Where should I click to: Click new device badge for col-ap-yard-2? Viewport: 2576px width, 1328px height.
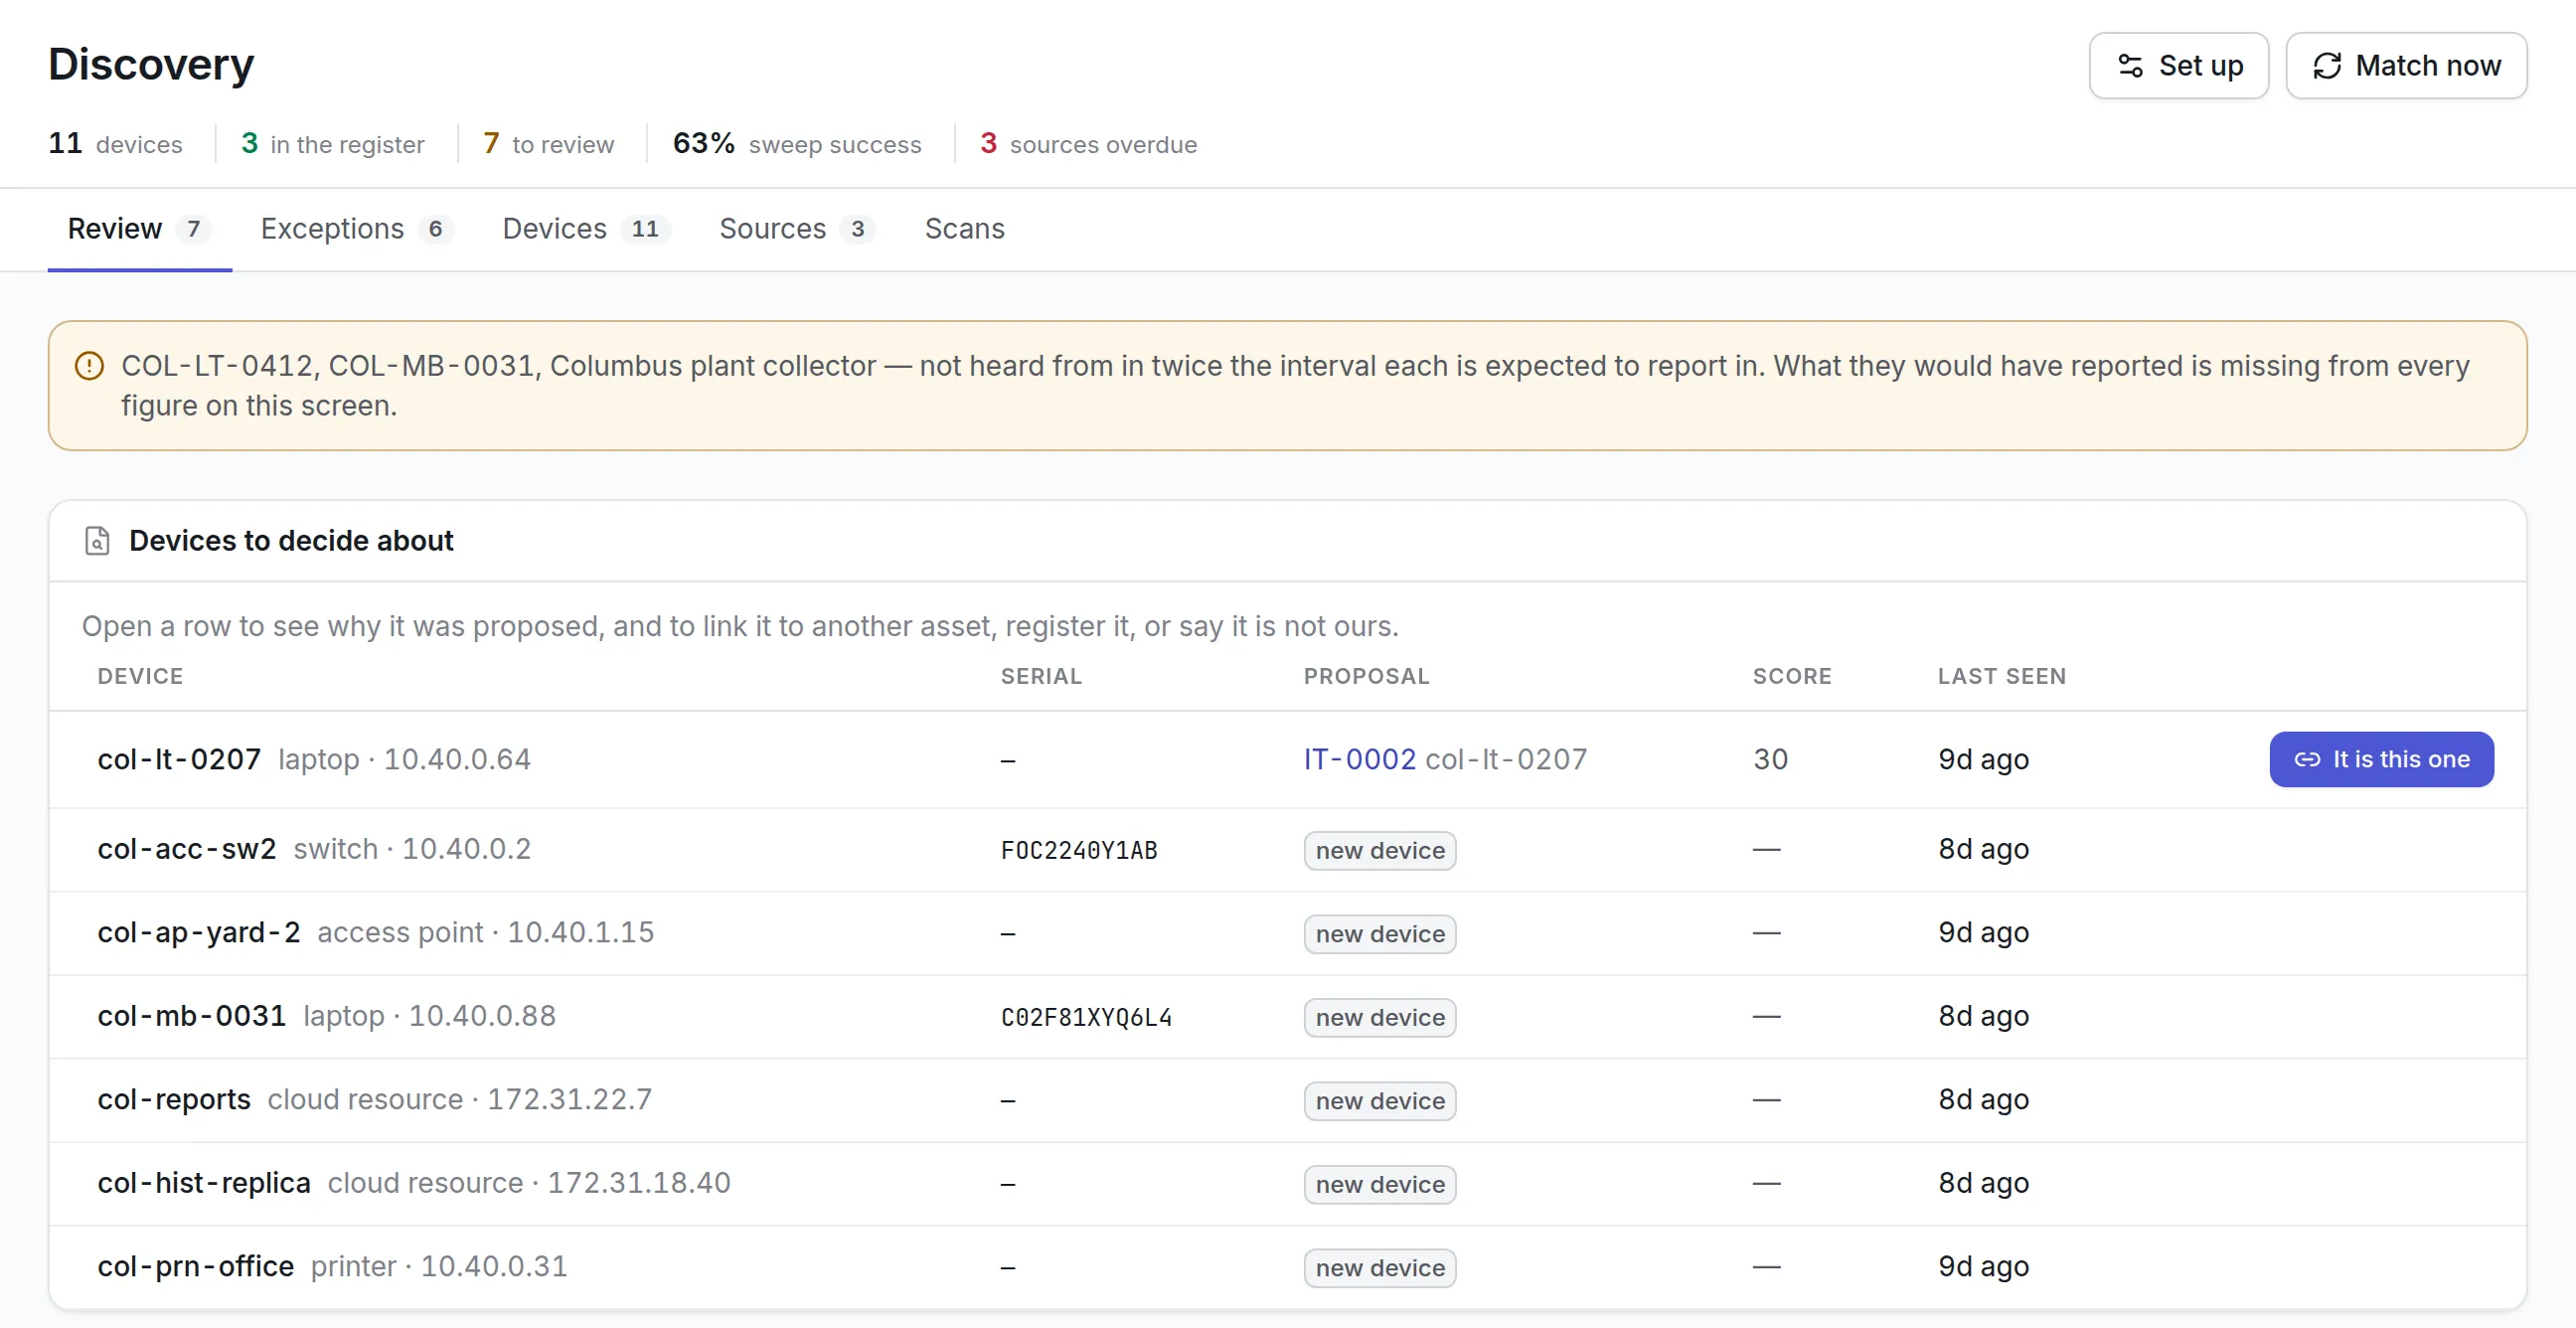(x=1380, y=934)
